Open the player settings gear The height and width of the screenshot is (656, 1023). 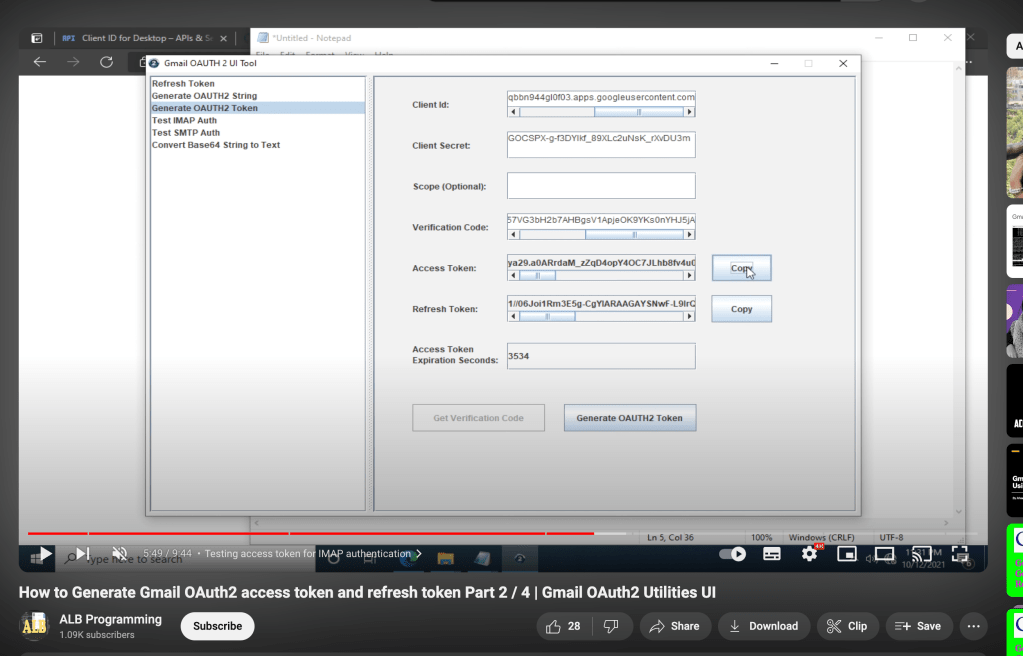pos(810,554)
